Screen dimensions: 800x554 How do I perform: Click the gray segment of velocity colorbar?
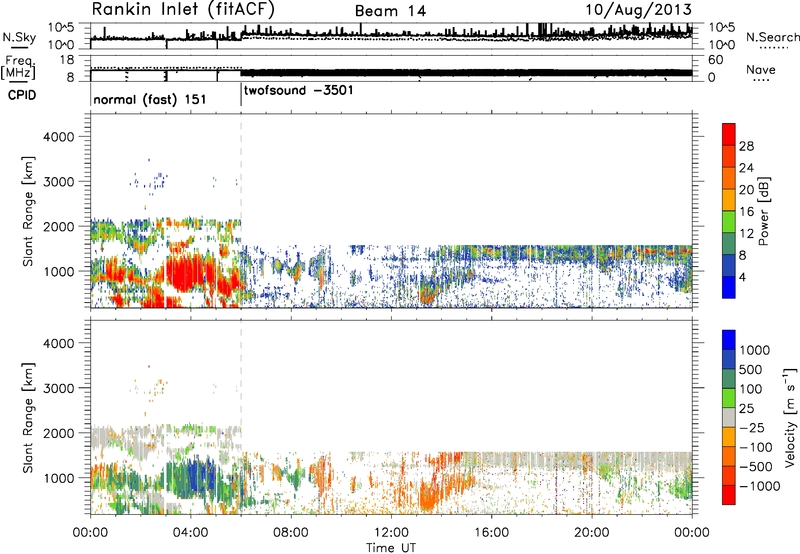click(729, 417)
